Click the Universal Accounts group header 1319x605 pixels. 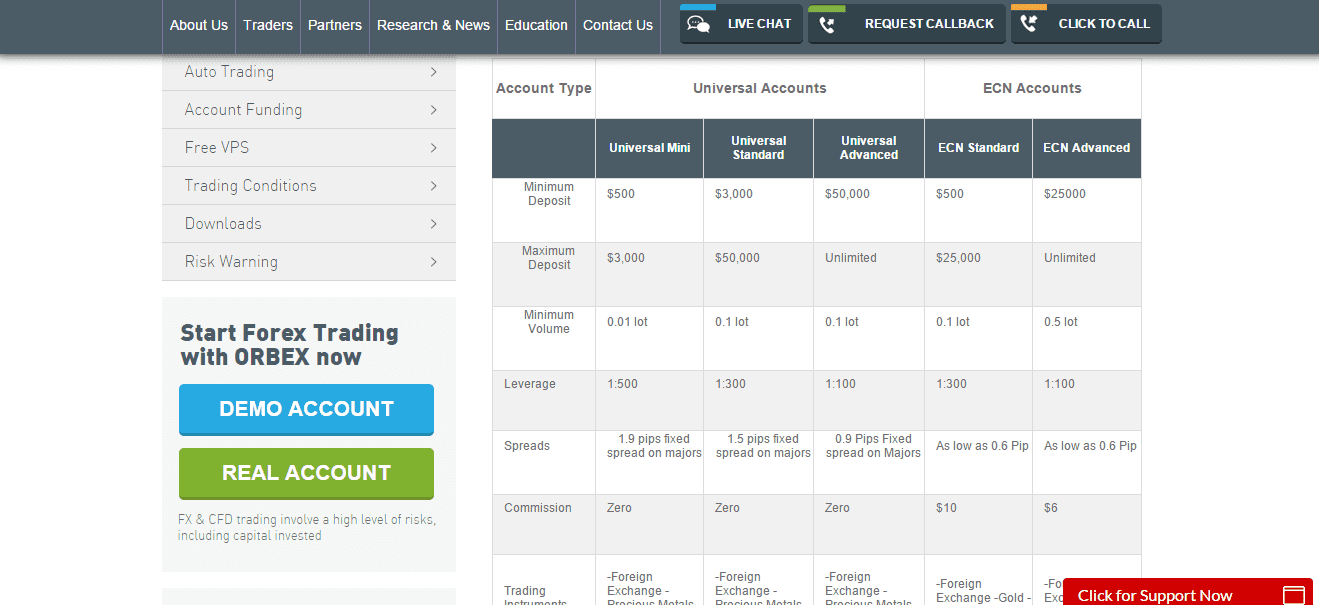tap(760, 88)
